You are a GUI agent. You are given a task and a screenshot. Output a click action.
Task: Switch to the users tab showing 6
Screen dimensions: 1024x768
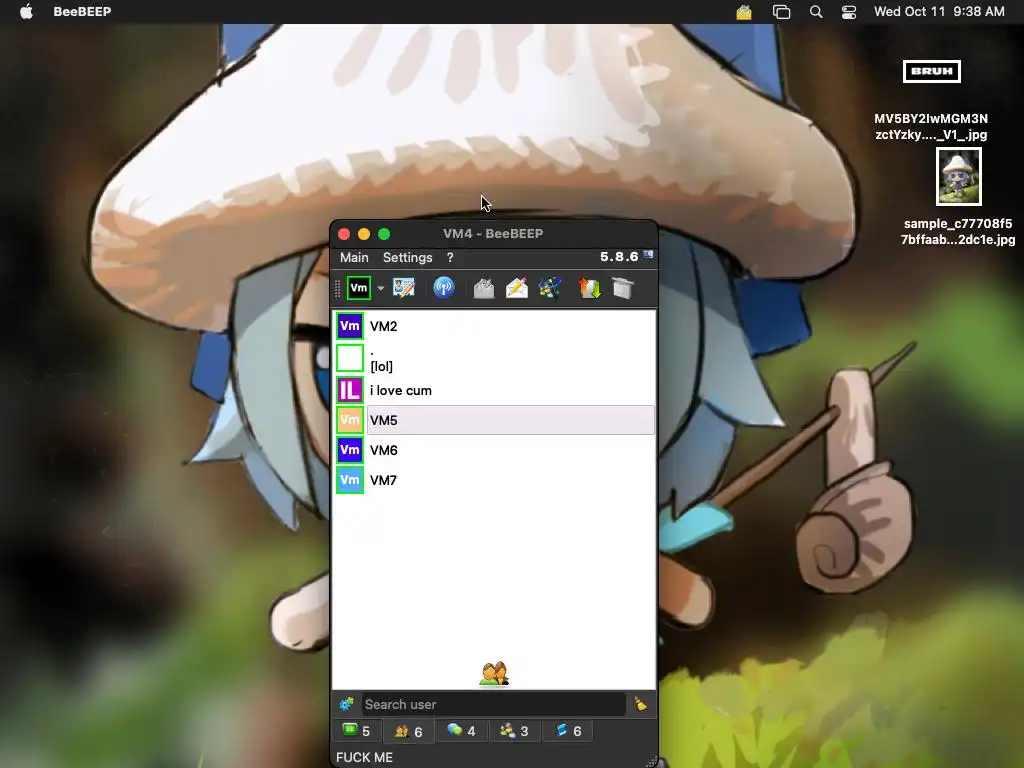coord(409,731)
